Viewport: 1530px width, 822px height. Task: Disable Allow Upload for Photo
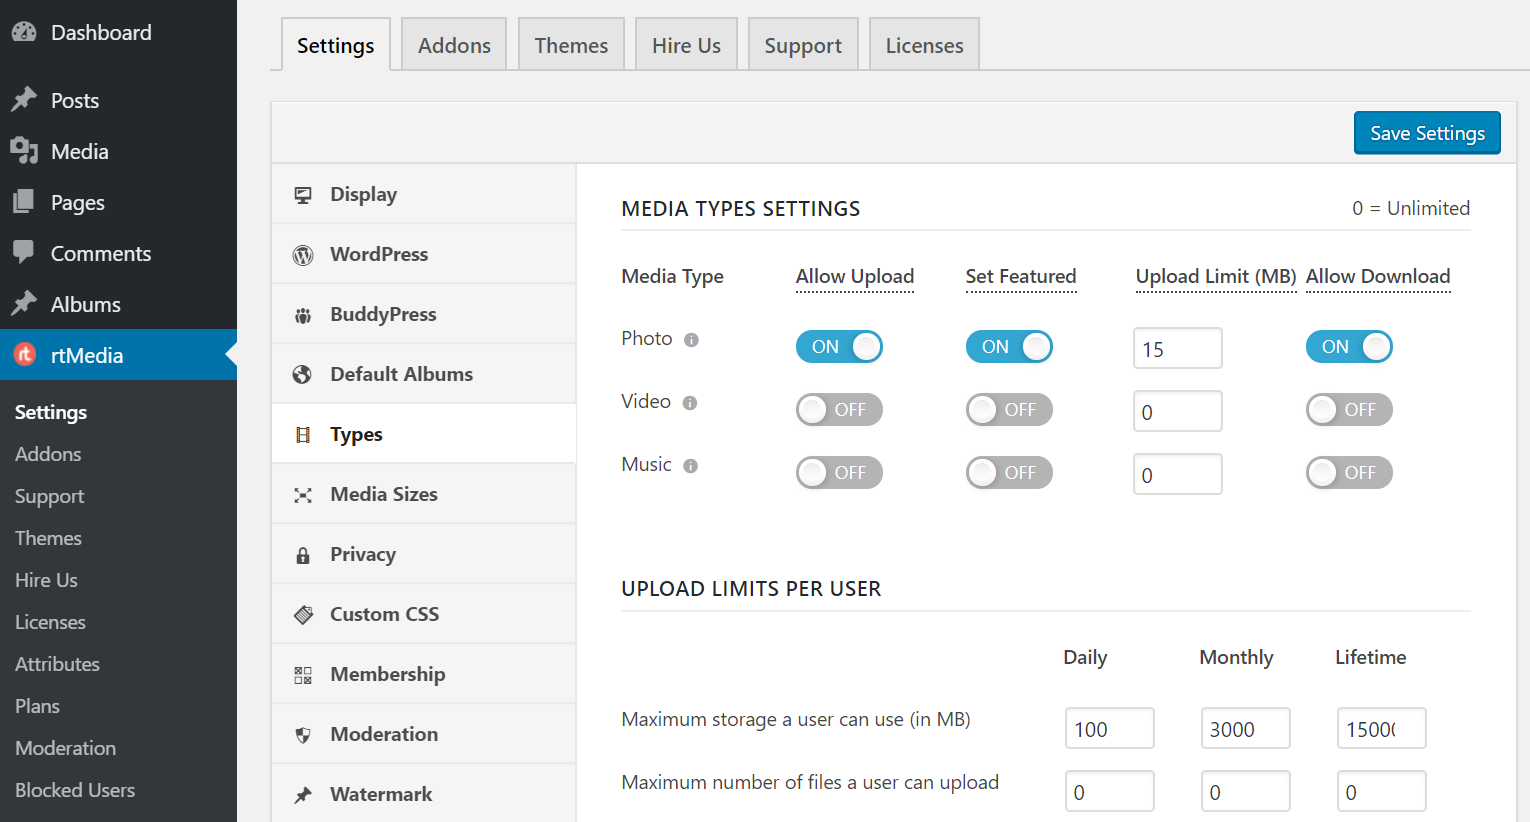839,346
